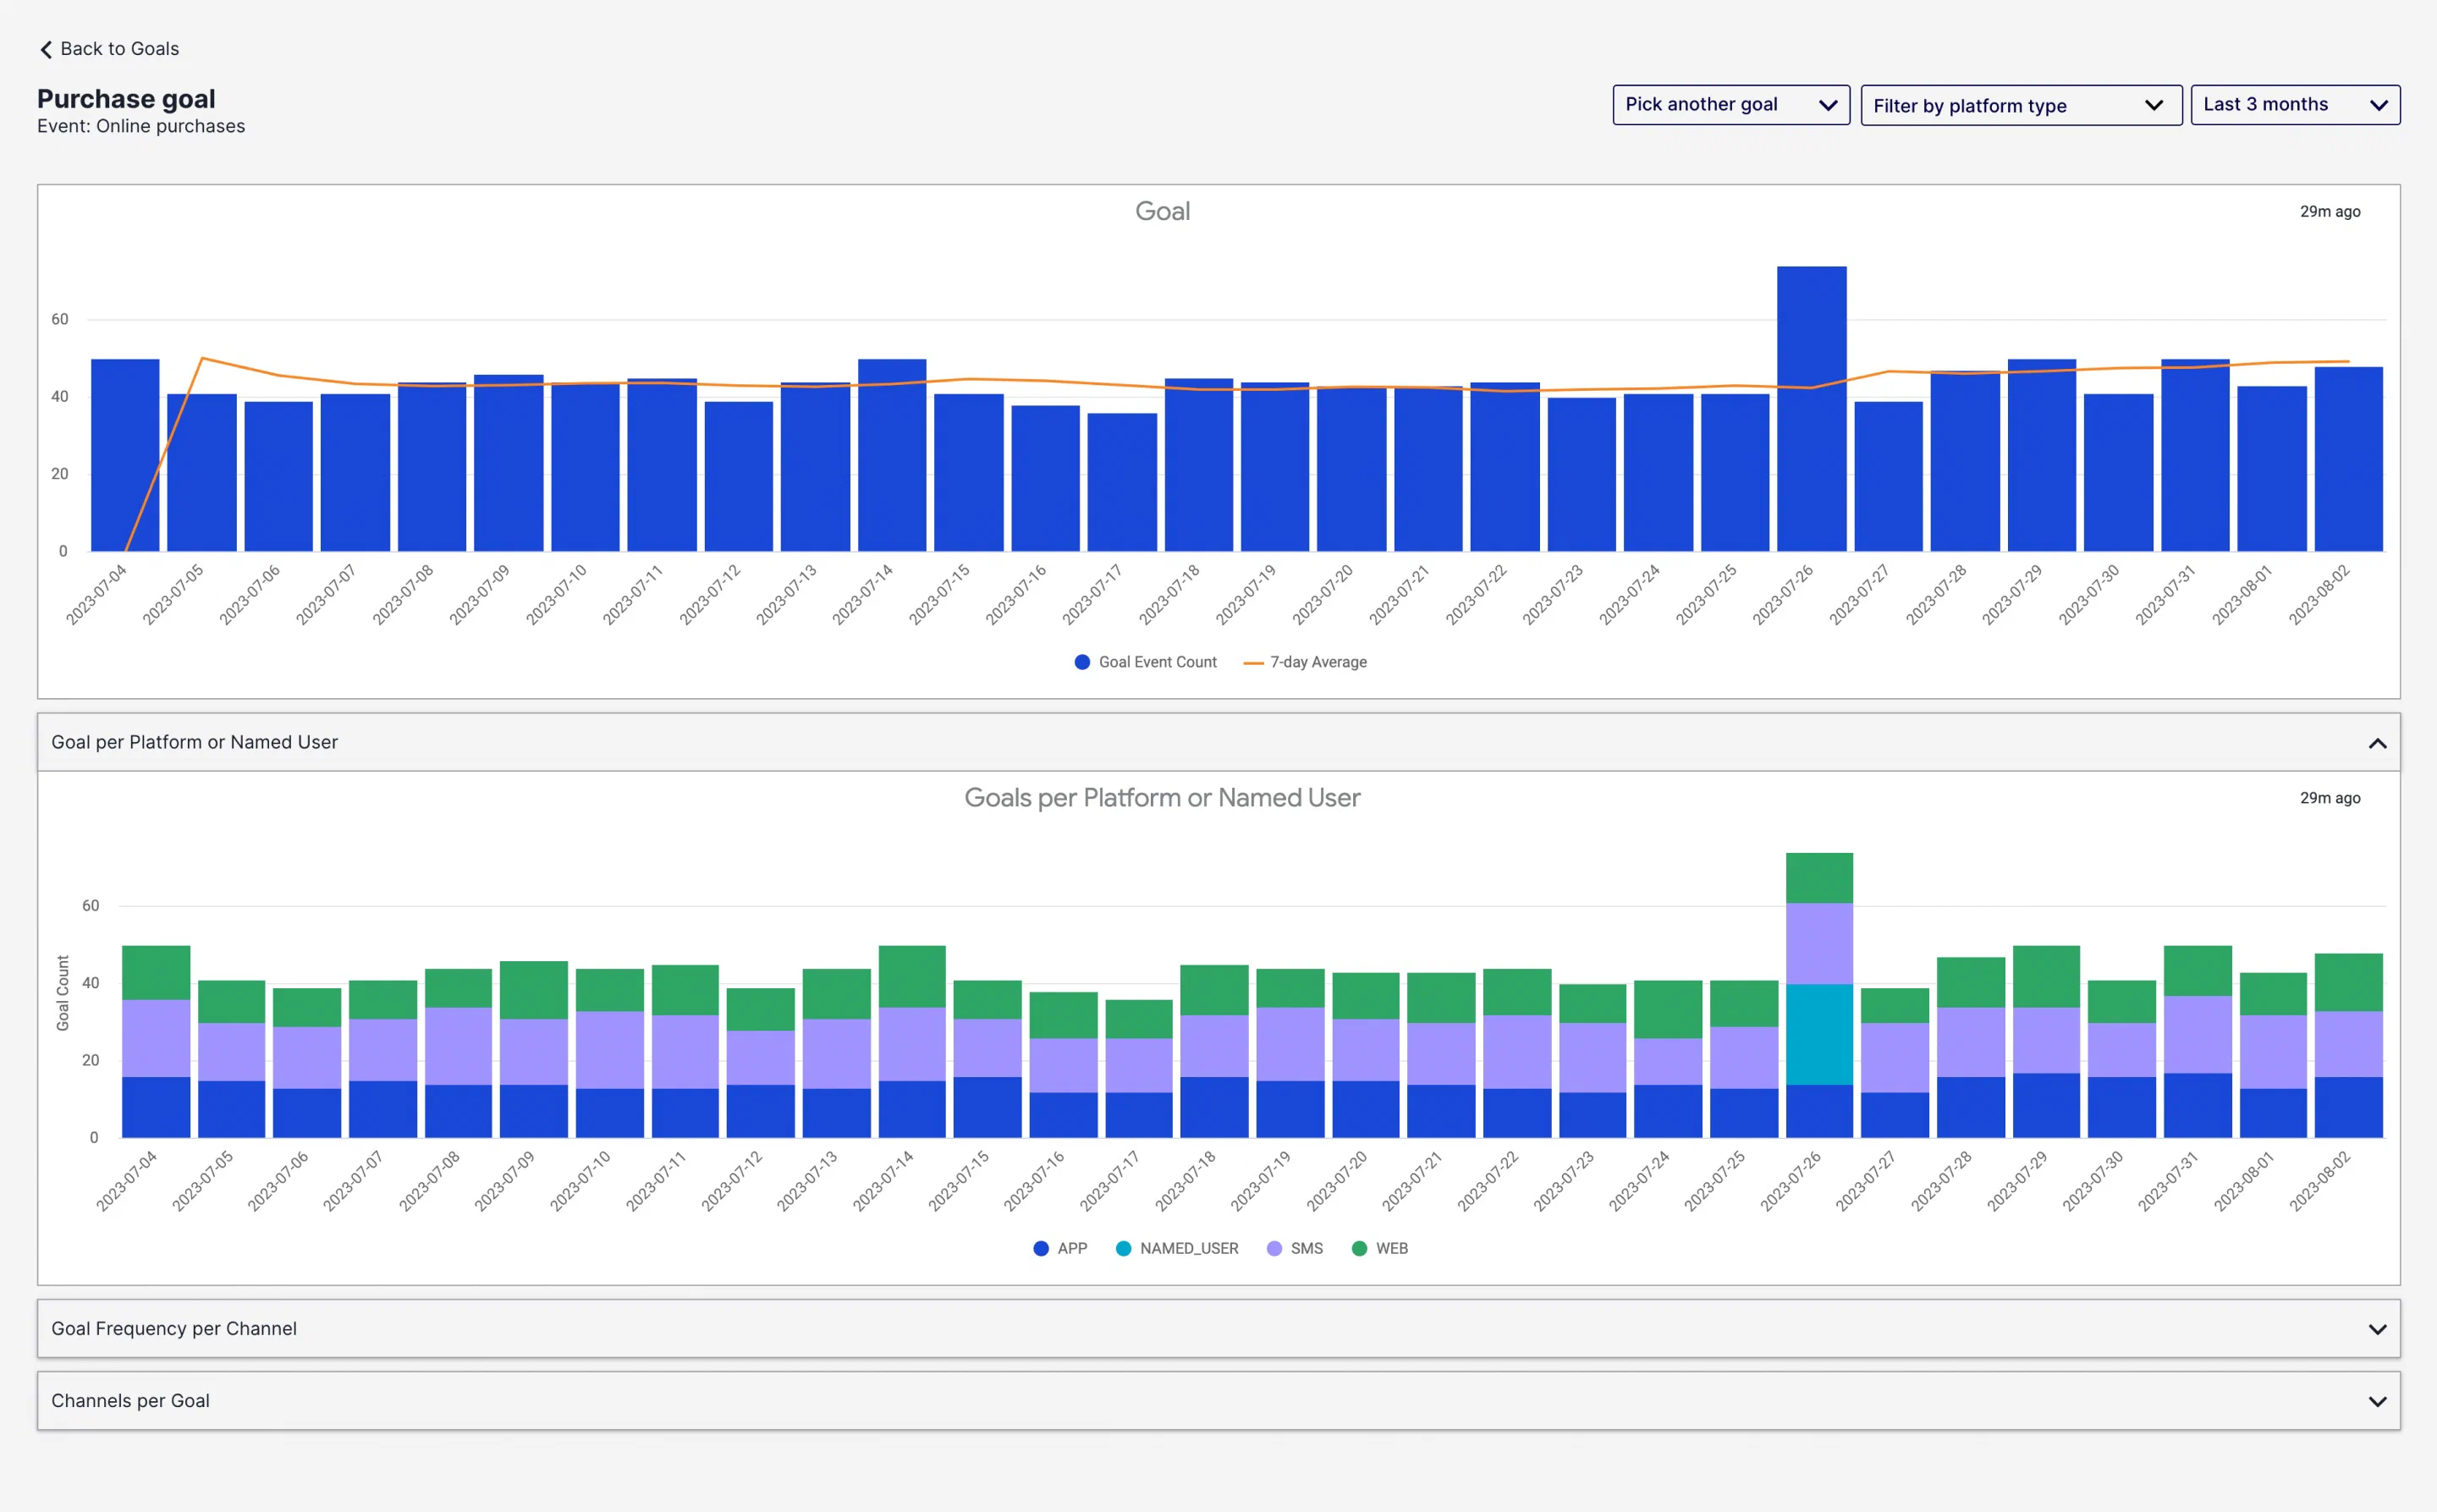Click the teal NAMED_USER segment on 2023-07-26
Viewport: 2437px width, 1512px height.
point(1819,1034)
